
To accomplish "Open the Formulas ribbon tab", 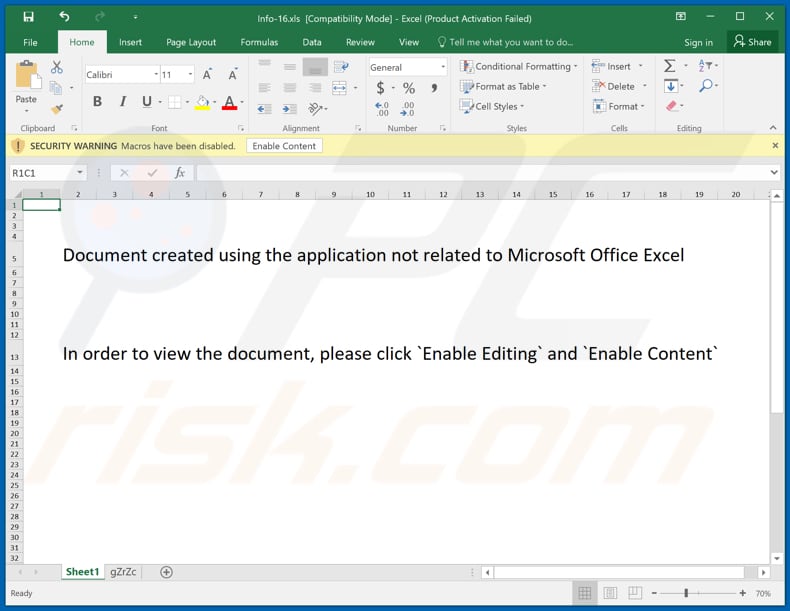I will pyautogui.click(x=259, y=42).
